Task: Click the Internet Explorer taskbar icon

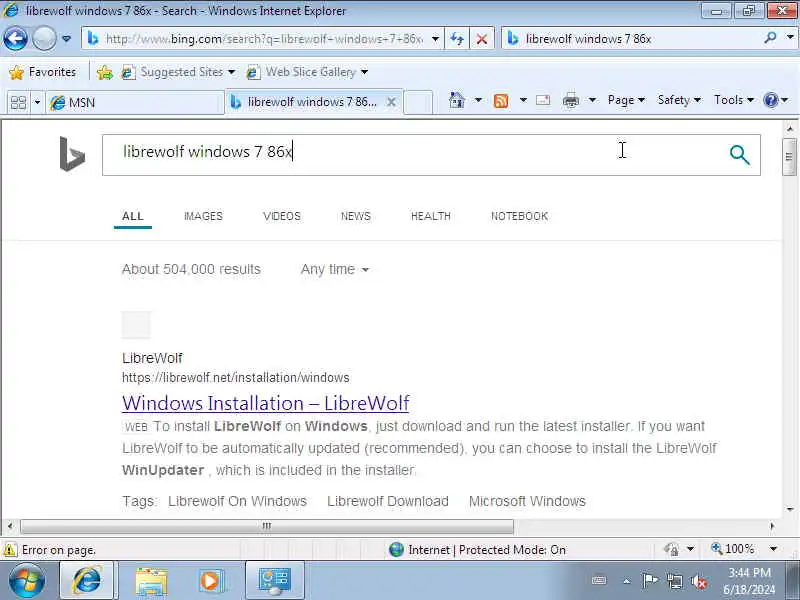Action: pyautogui.click(x=87, y=581)
